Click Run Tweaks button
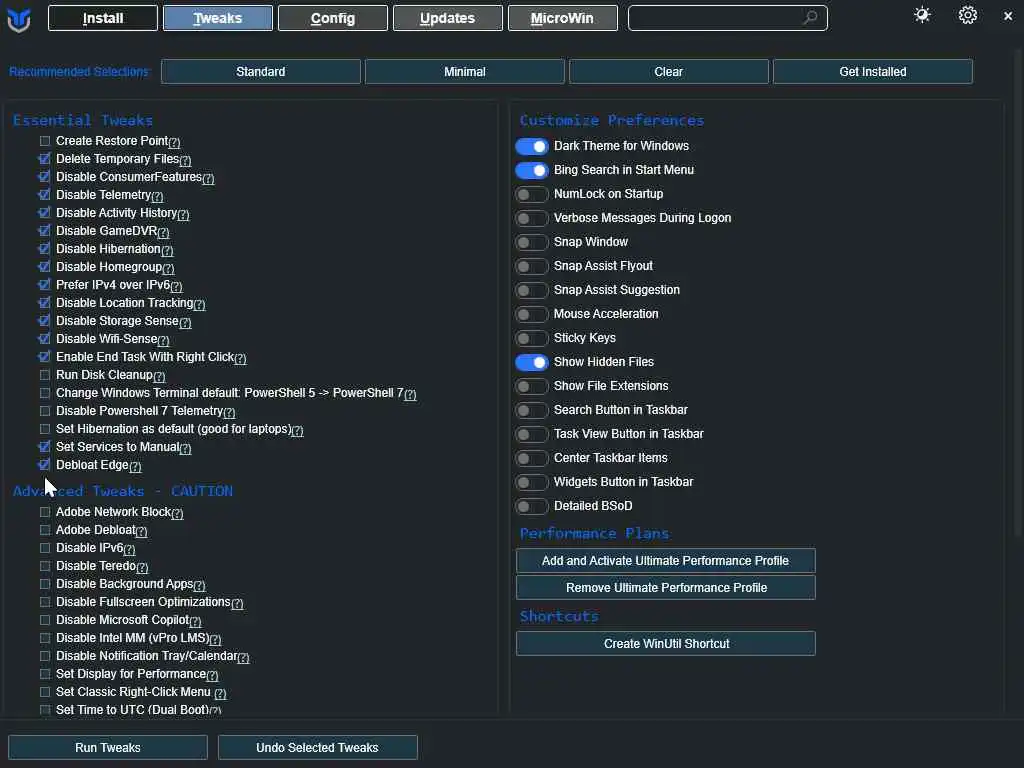 coord(108,747)
